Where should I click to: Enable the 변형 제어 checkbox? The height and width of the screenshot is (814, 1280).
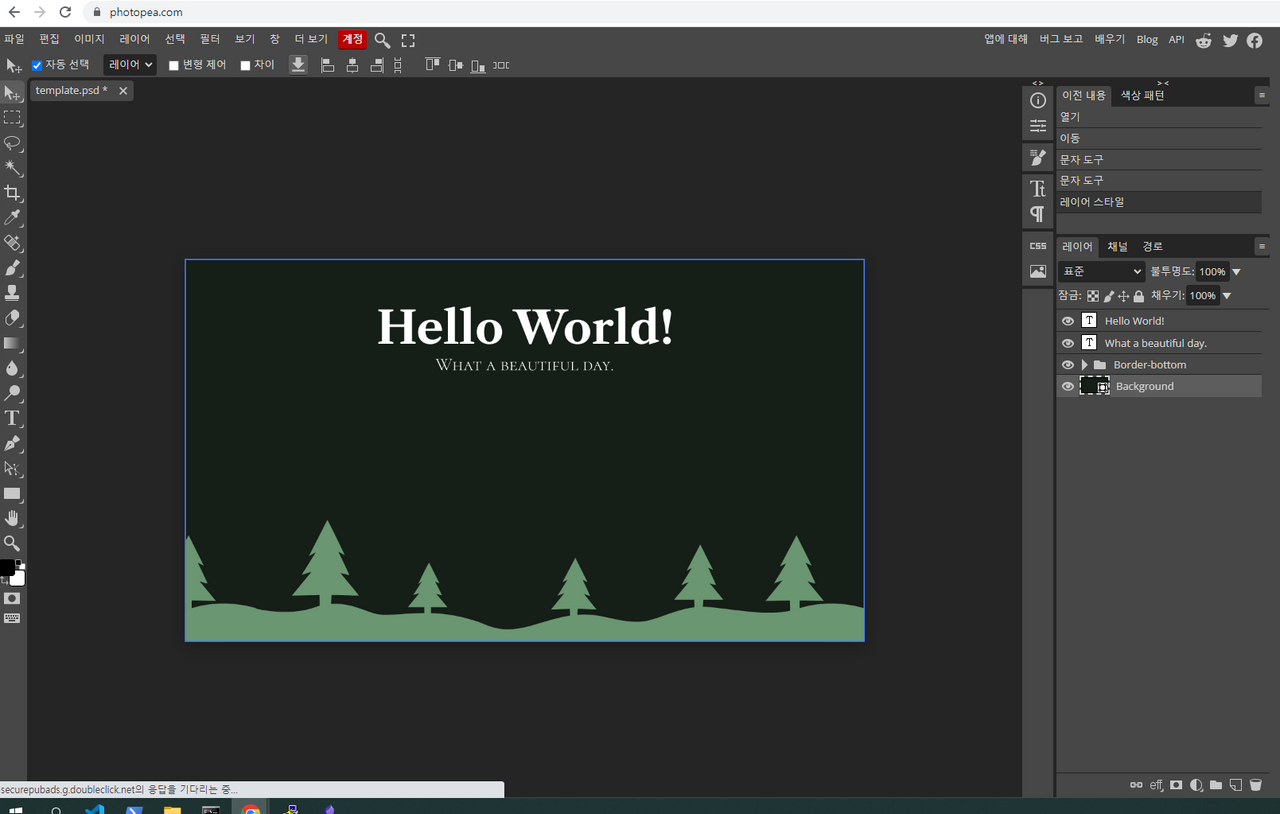[174, 65]
